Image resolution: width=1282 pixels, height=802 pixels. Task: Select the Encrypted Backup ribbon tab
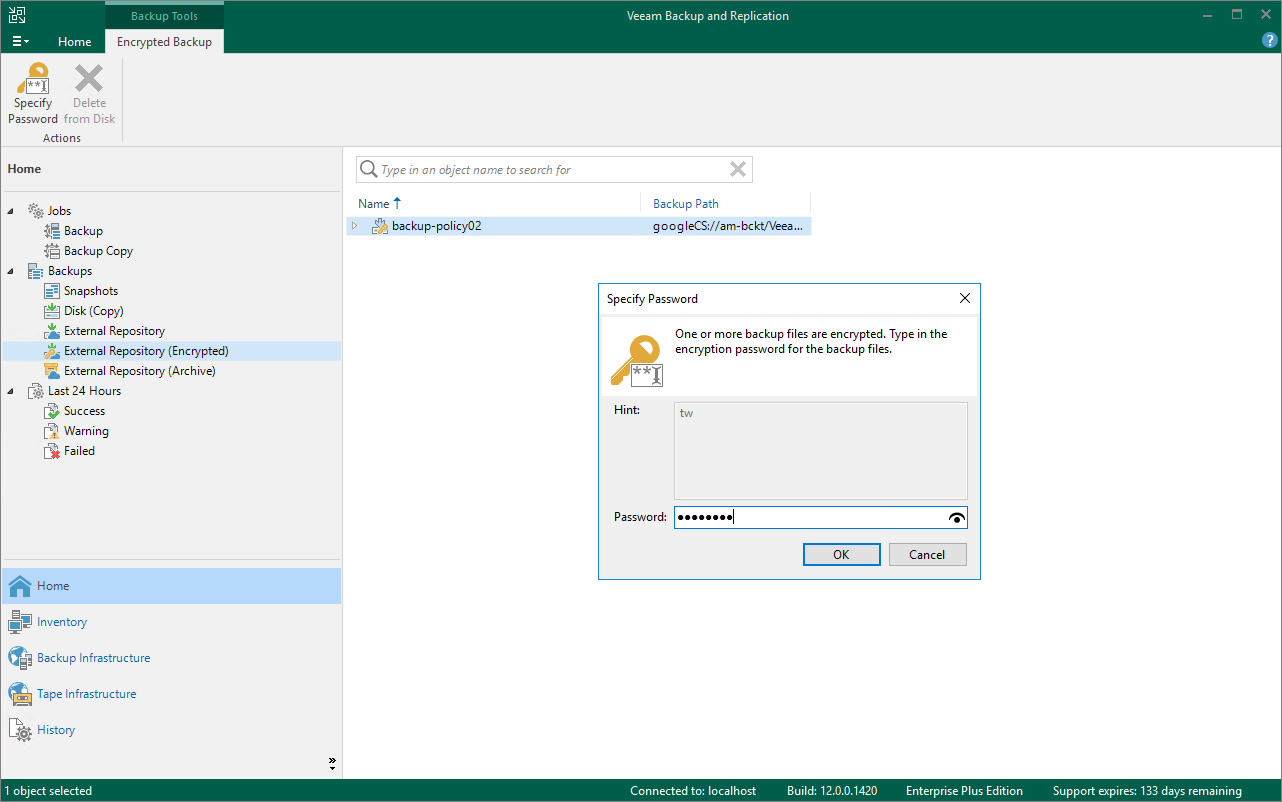(x=164, y=42)
